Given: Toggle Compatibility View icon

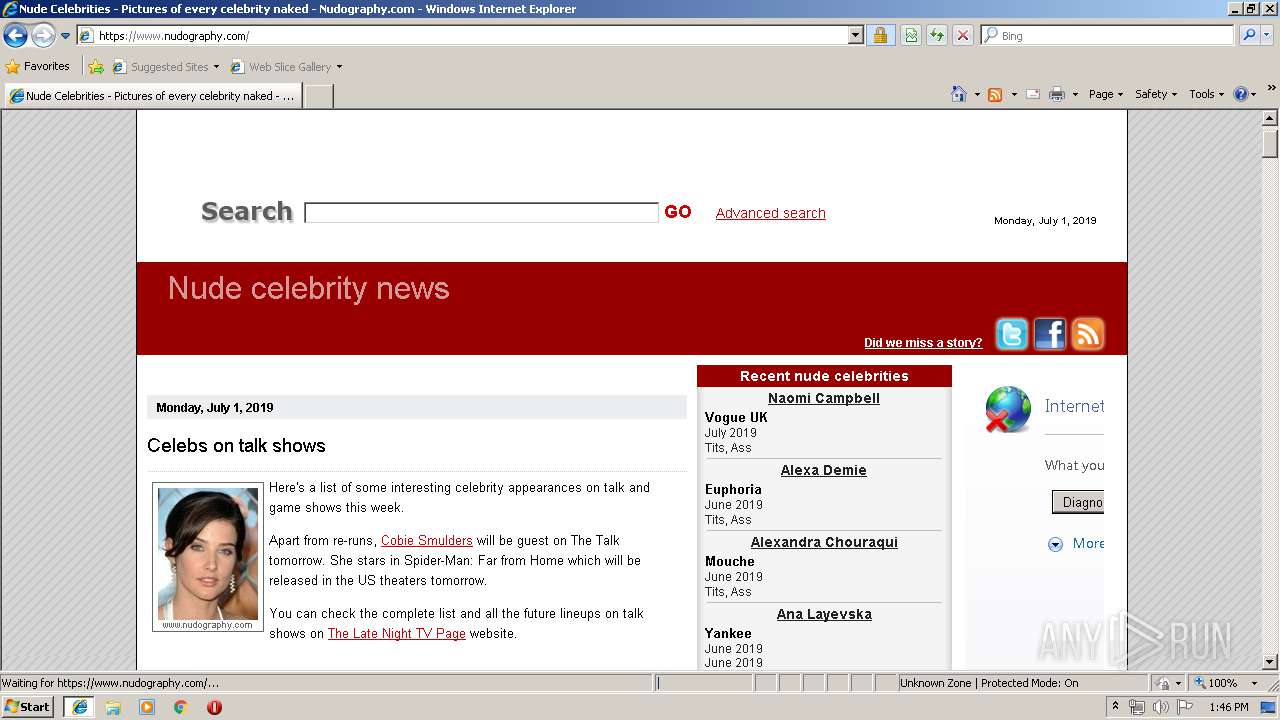Looking at the screenshot, I should tap(911, 36).
